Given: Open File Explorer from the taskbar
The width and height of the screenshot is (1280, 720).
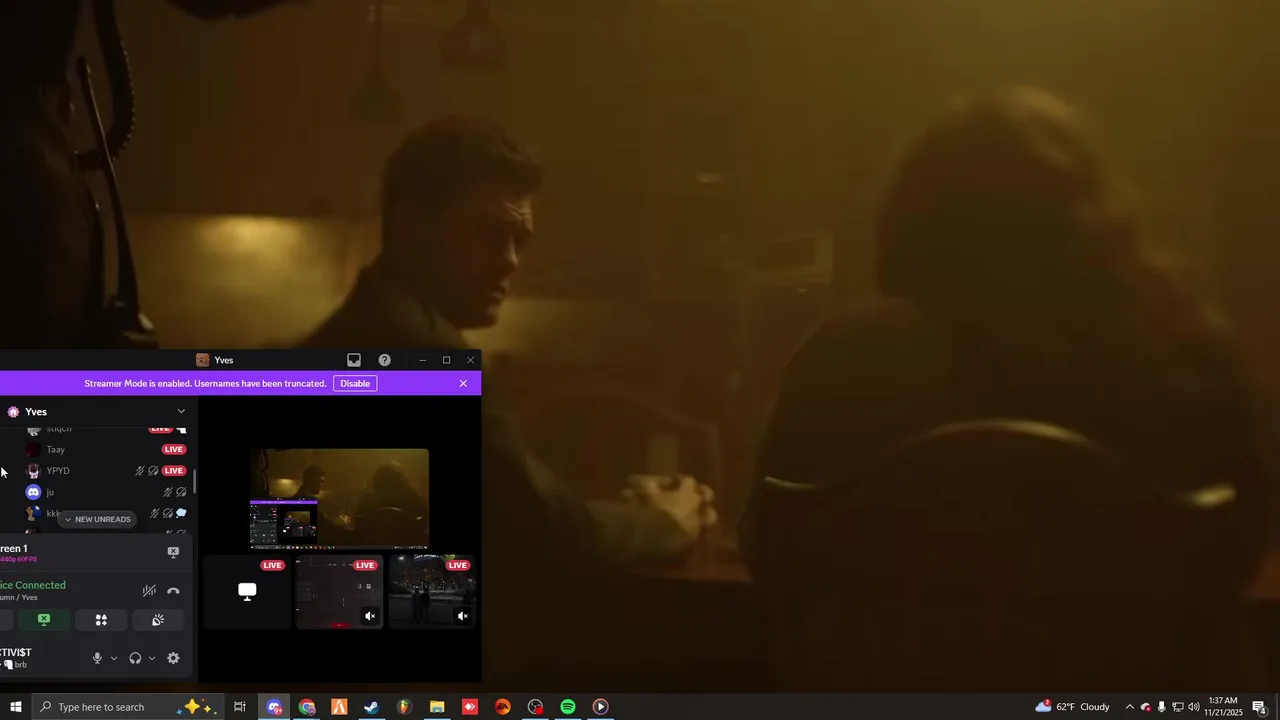Looking at the screenshot, I should tap(437, 707).
